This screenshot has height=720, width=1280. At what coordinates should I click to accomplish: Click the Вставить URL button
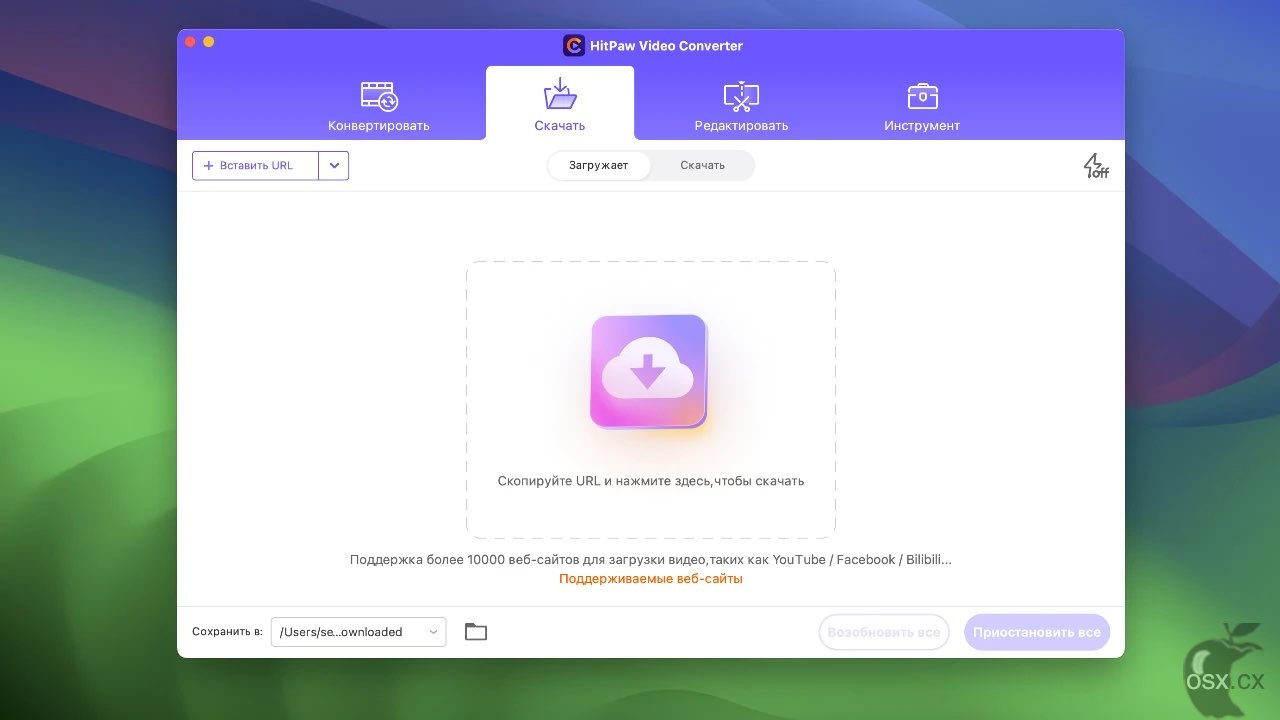(x=256, y=166)
